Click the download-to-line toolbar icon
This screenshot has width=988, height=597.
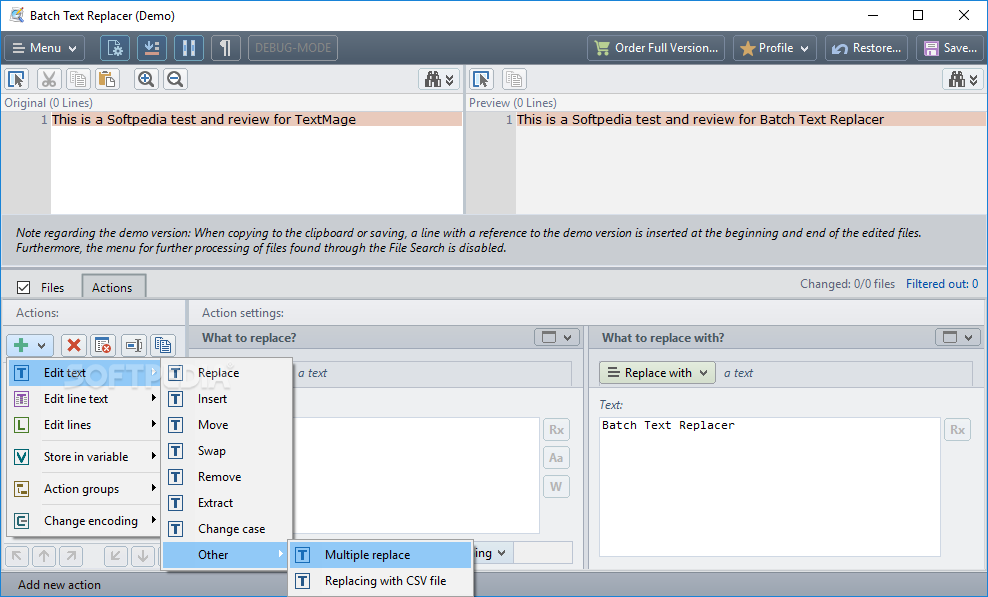point(152,48)
